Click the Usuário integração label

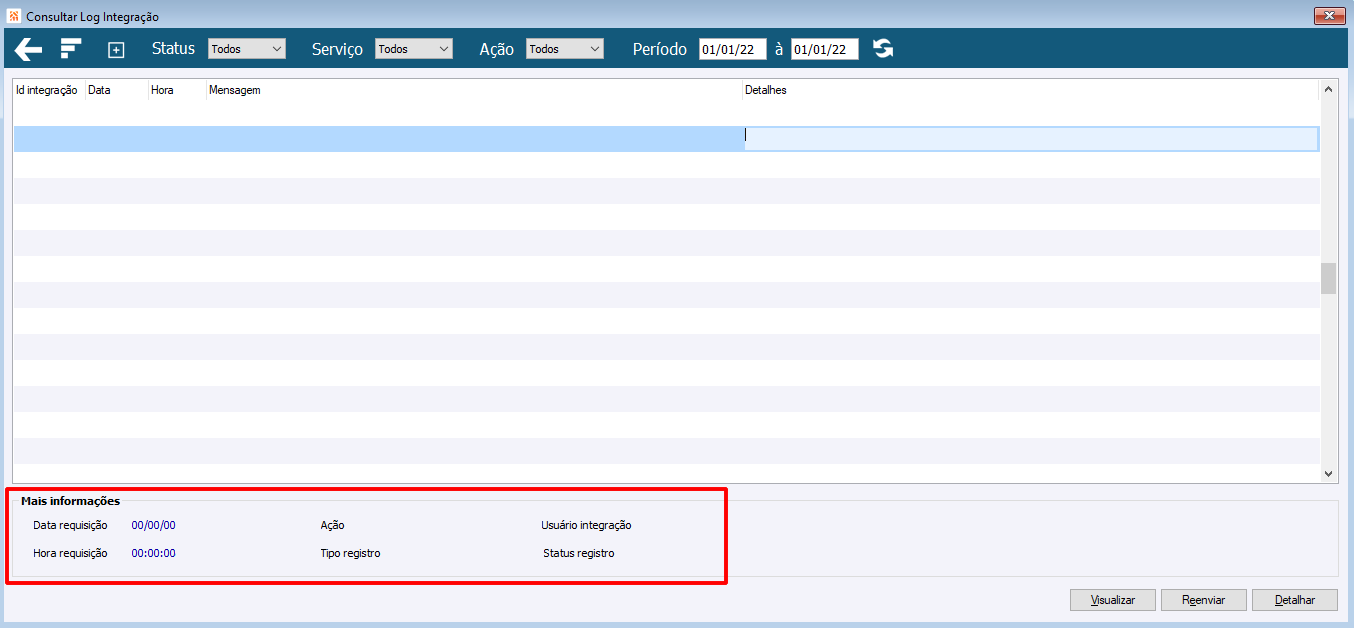point(586,525)
